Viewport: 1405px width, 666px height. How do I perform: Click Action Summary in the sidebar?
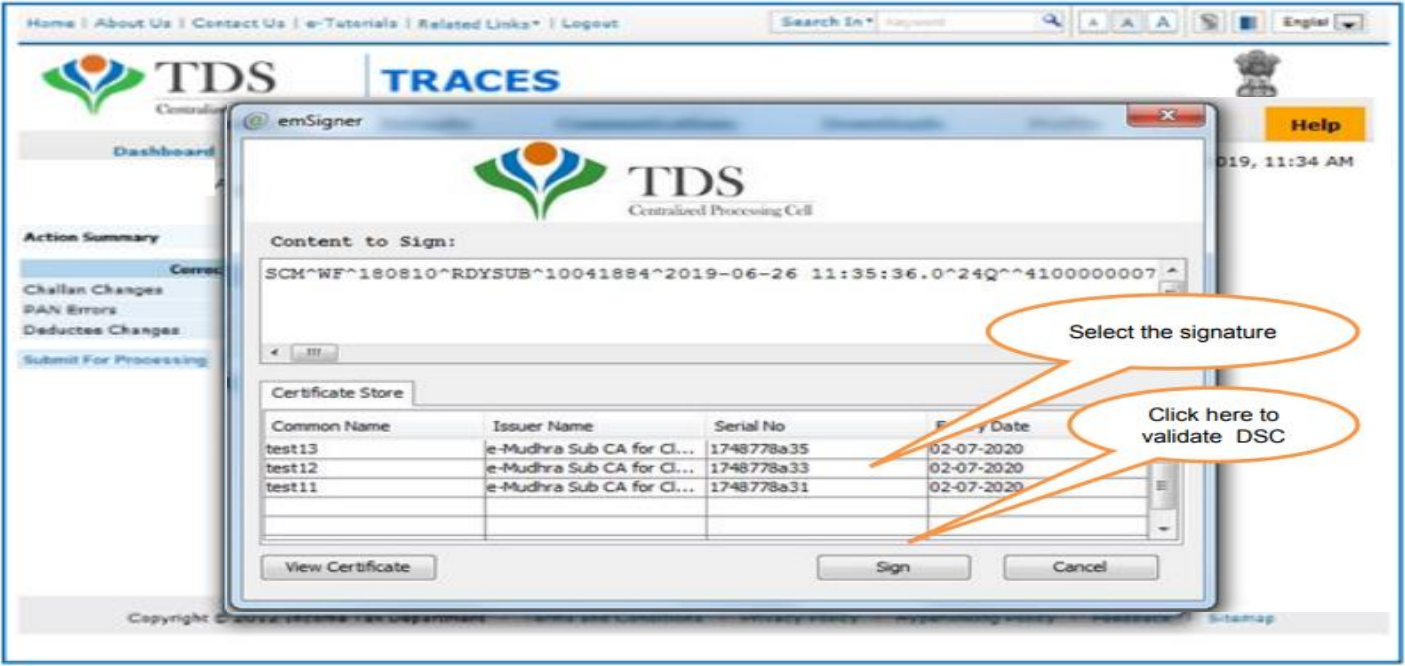tap(91, 237)
